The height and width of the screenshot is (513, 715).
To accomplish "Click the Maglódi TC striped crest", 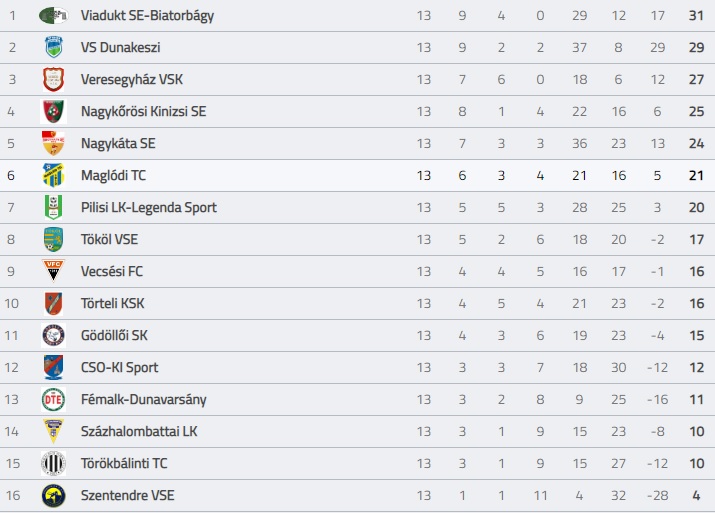I will click(x=53, y=175).
